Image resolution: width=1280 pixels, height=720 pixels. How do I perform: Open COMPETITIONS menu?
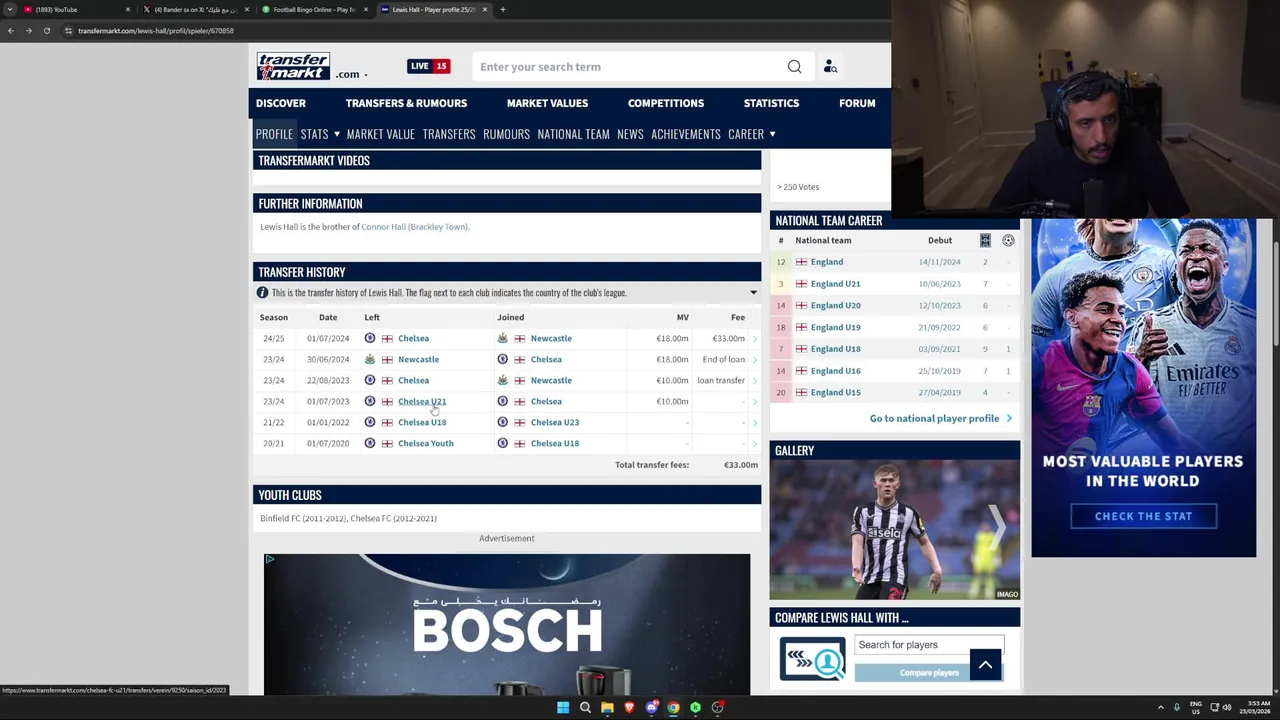(666, 103)
